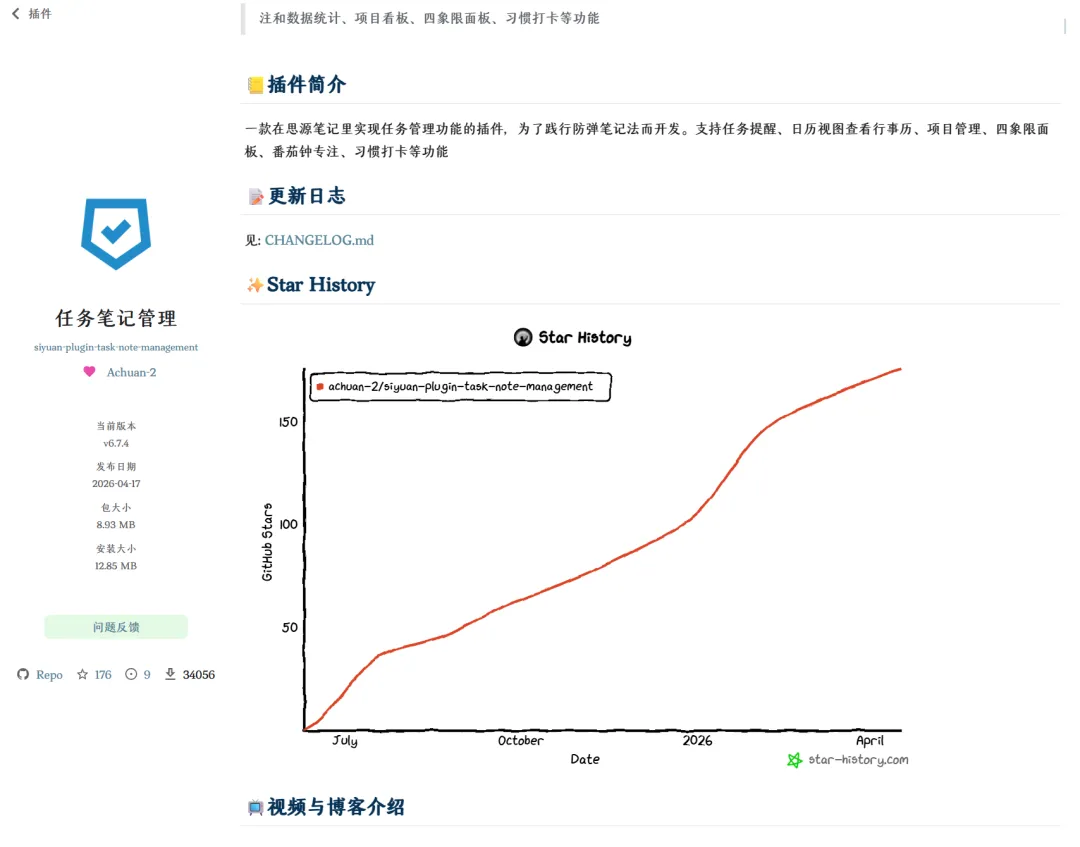
Task: Click the blue shield checkmark plugin logo
Action: tap(116, 233)
